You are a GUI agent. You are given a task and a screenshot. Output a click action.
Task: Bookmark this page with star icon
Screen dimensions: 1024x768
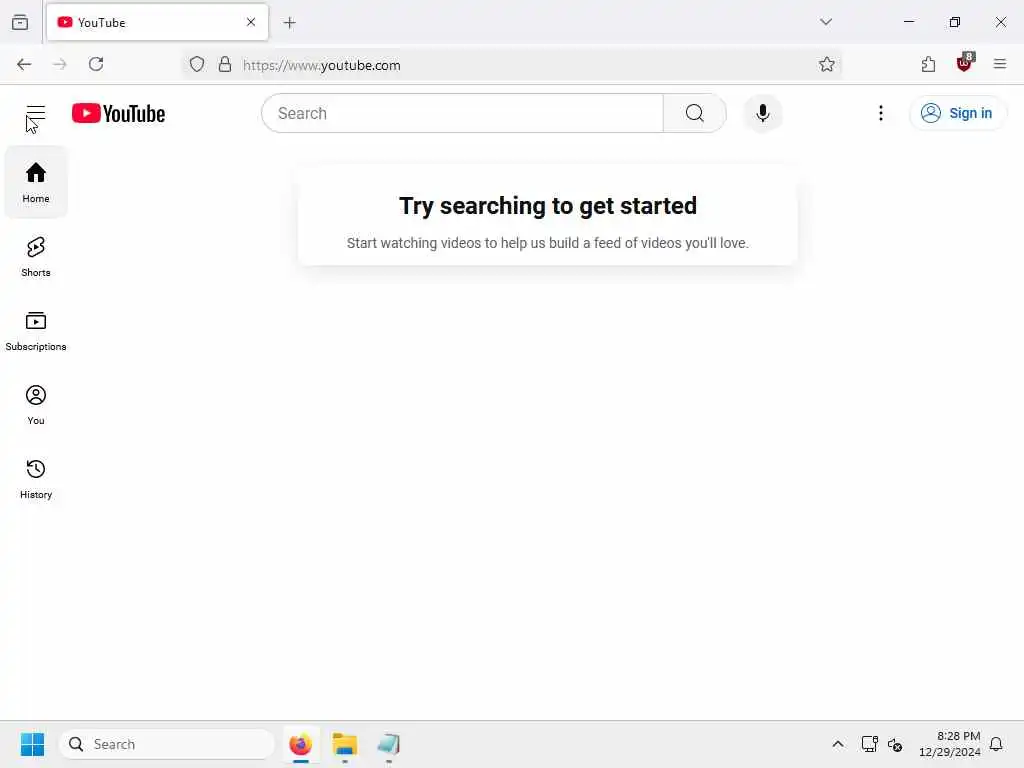[826, 64]
